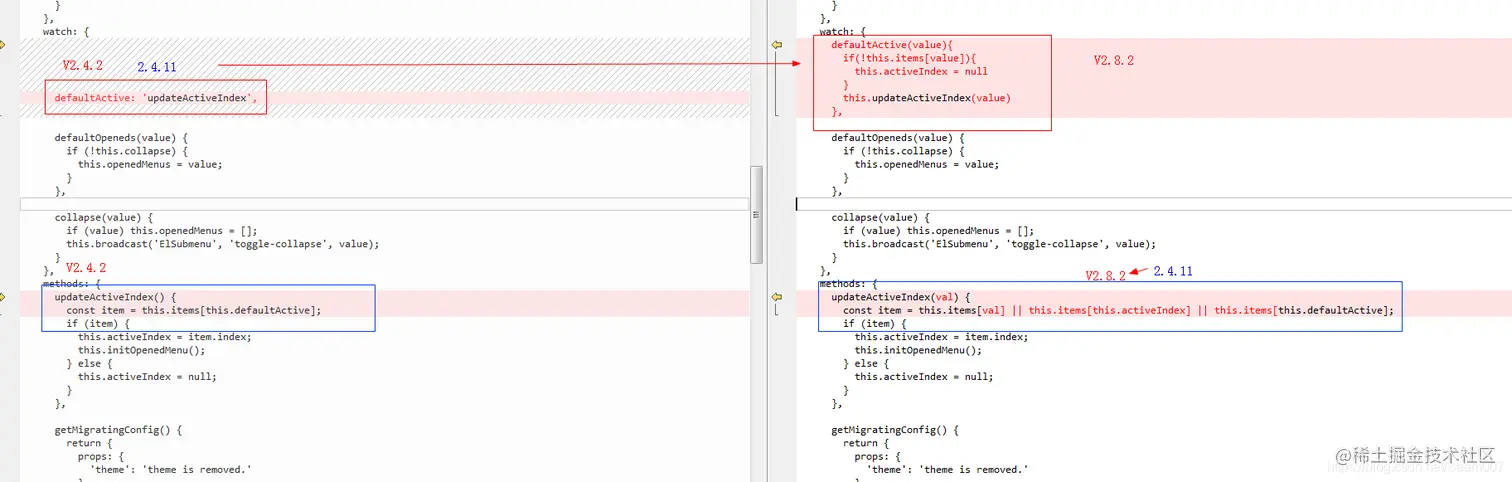Screen dimensions: 1512x482
Task: Click "this.openedMenus = value;" in right pane
Action: coord(927,164)
